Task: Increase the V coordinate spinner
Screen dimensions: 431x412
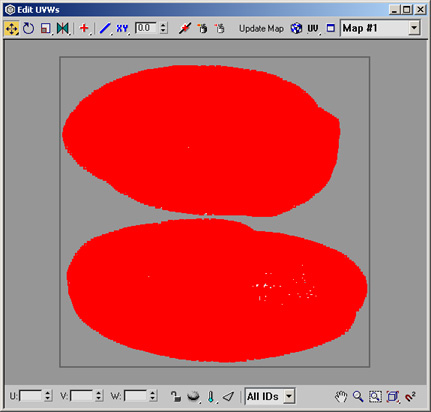Action: 98,393
